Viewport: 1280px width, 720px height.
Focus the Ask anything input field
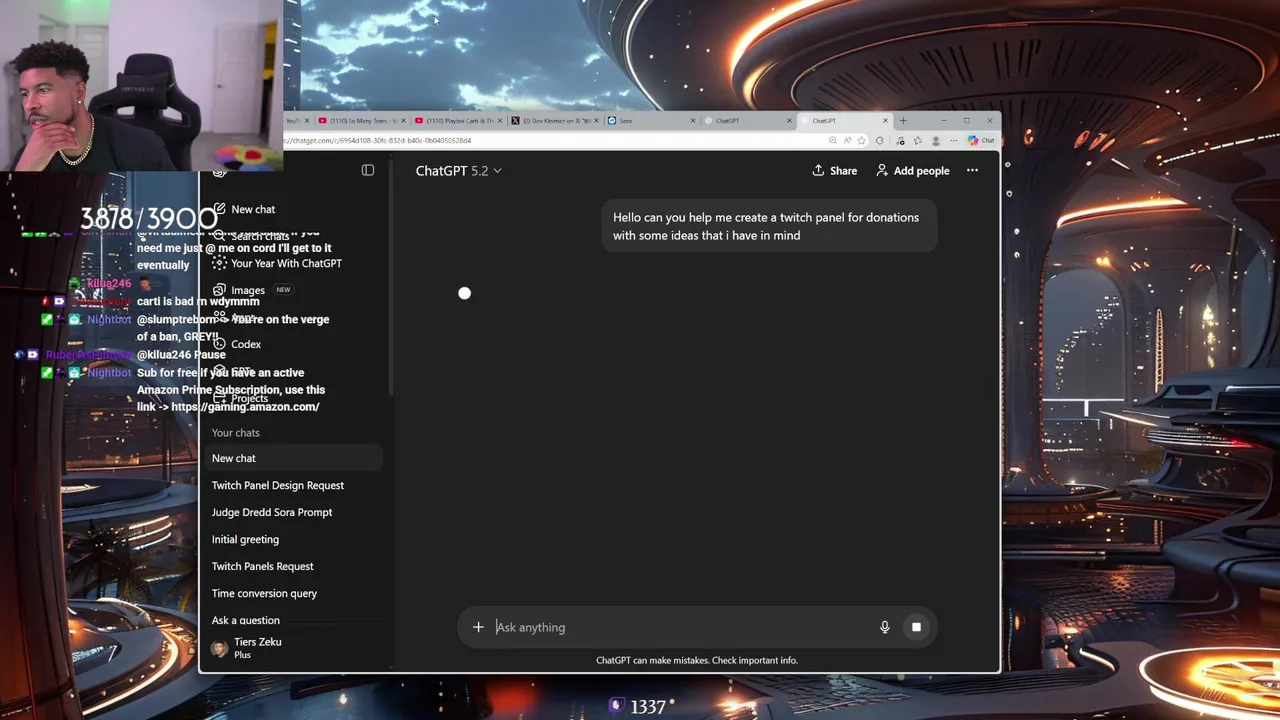click(683, 627)
